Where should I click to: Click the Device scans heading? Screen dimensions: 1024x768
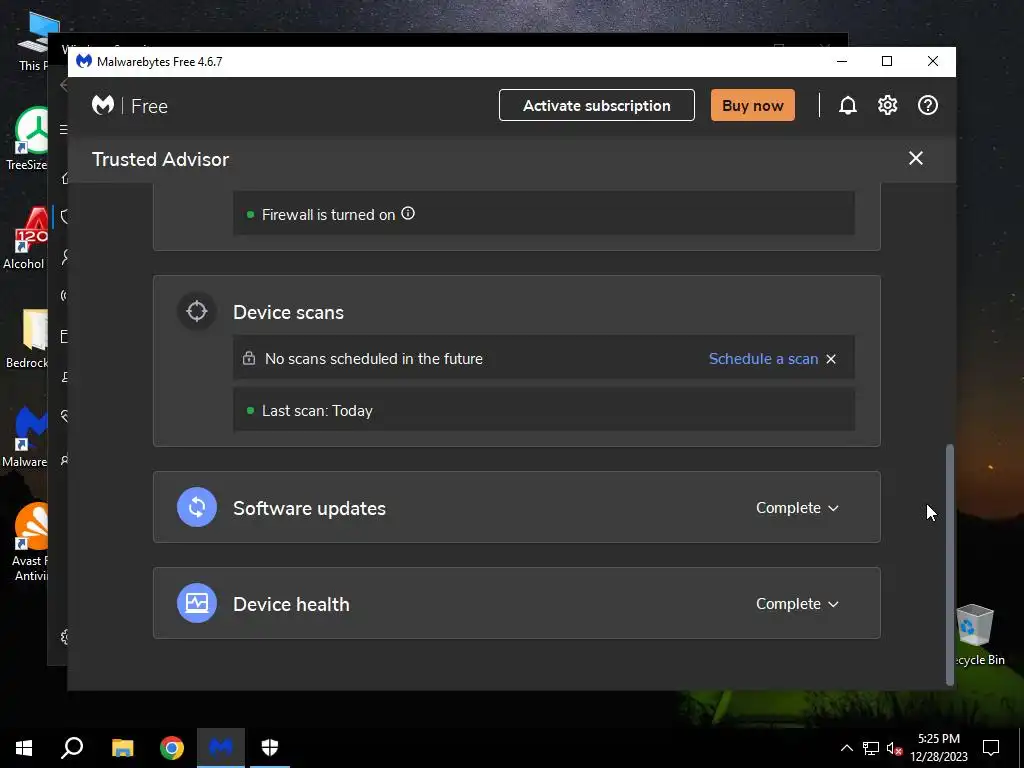288,312
